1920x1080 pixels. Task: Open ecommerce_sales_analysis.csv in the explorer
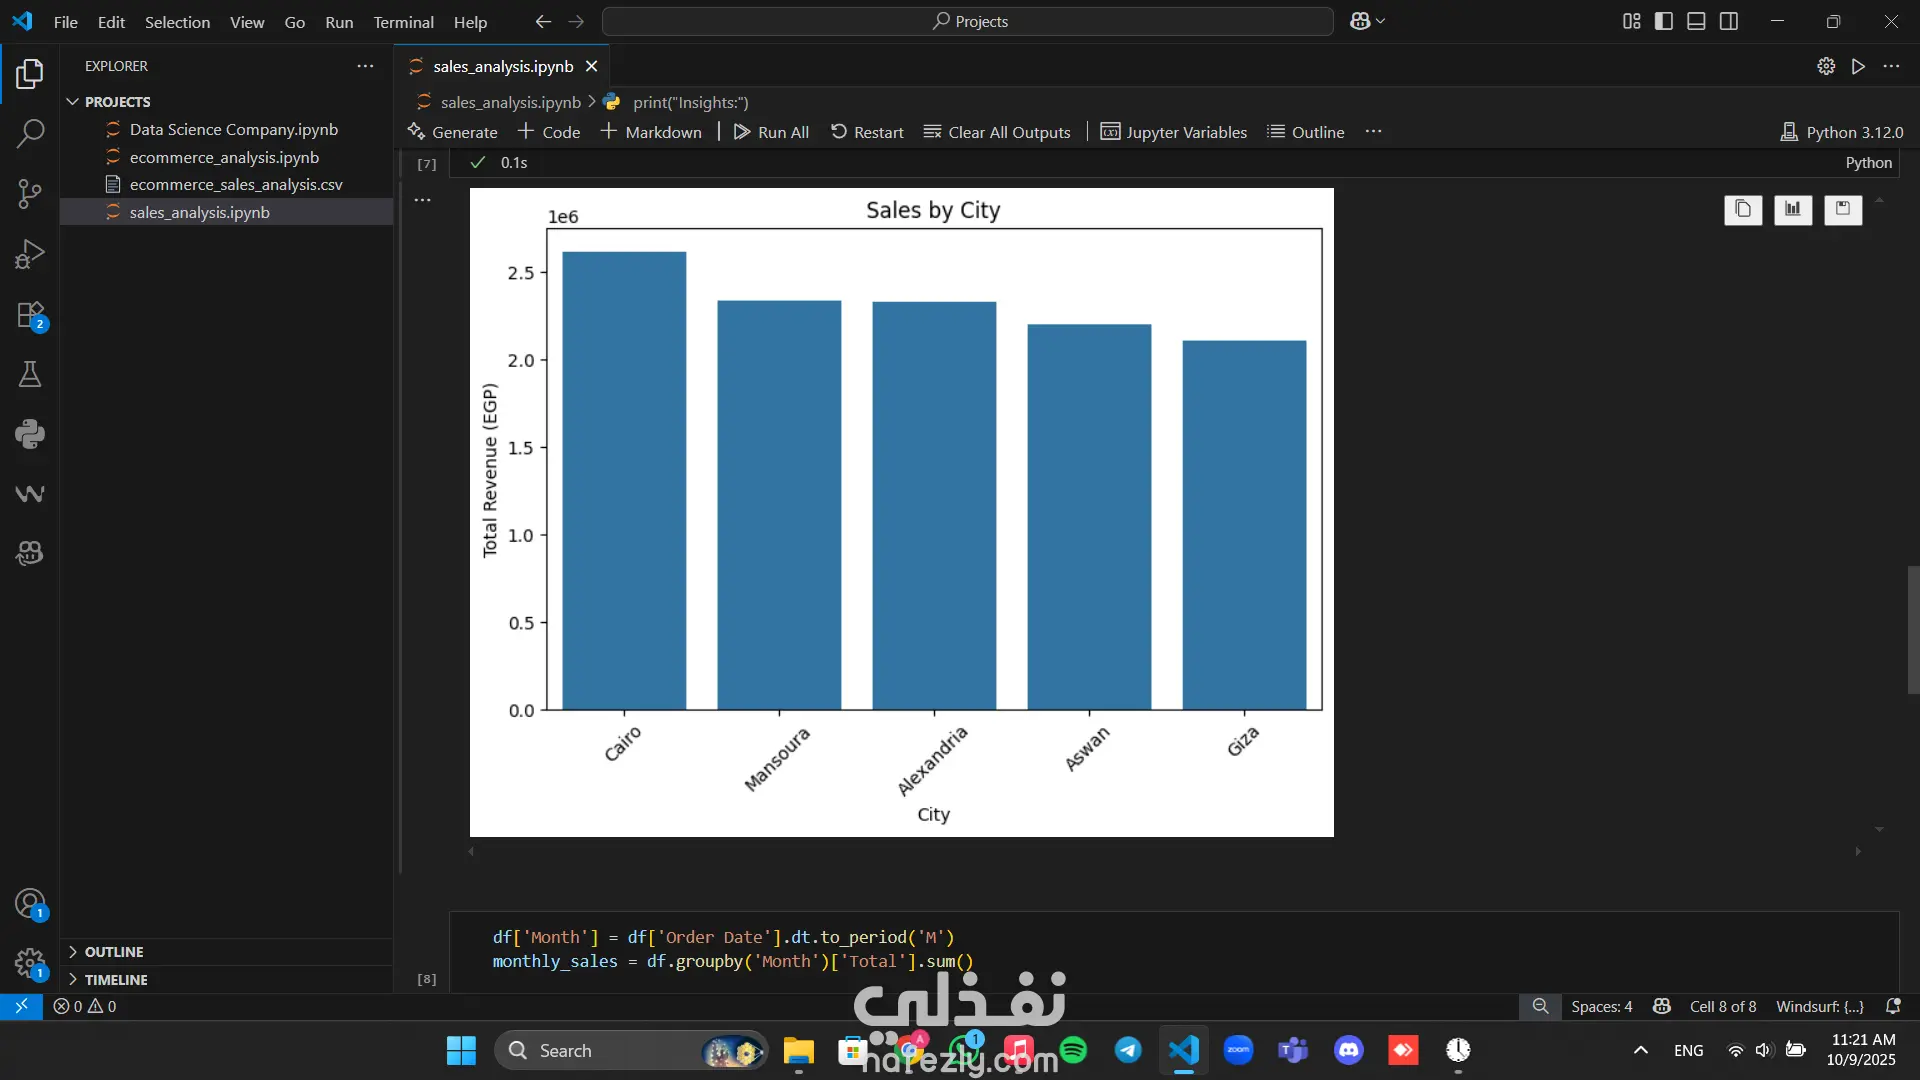[236, 185]
